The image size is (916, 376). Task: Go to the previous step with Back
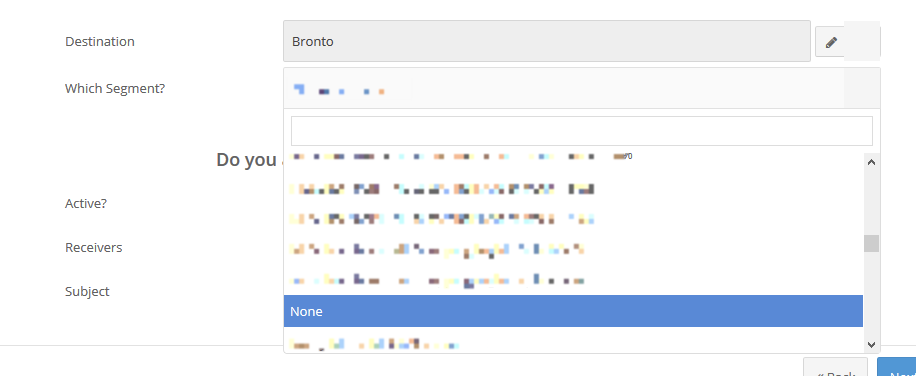coord(835,368)
